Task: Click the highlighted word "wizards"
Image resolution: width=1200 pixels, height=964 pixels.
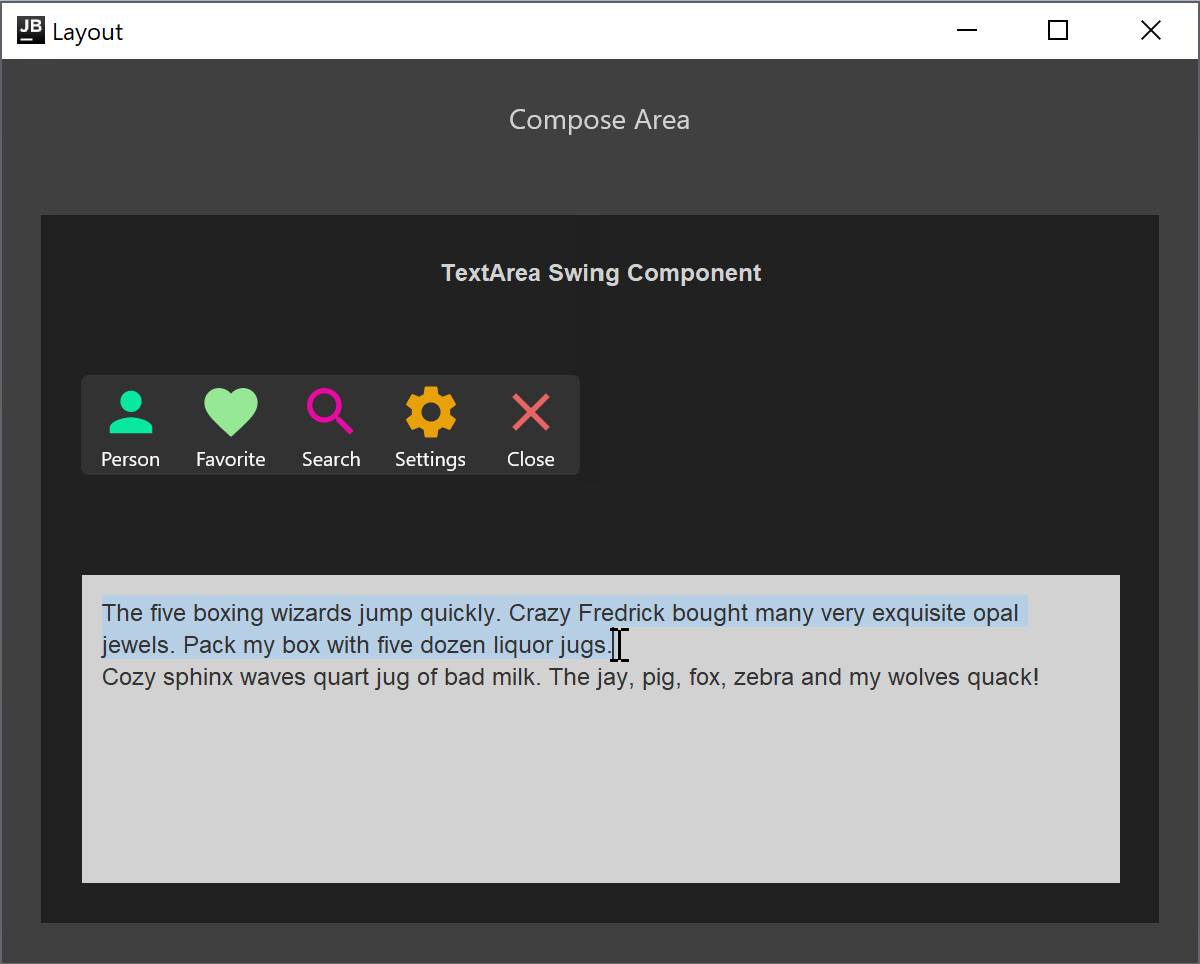Action: click(312, 613)
